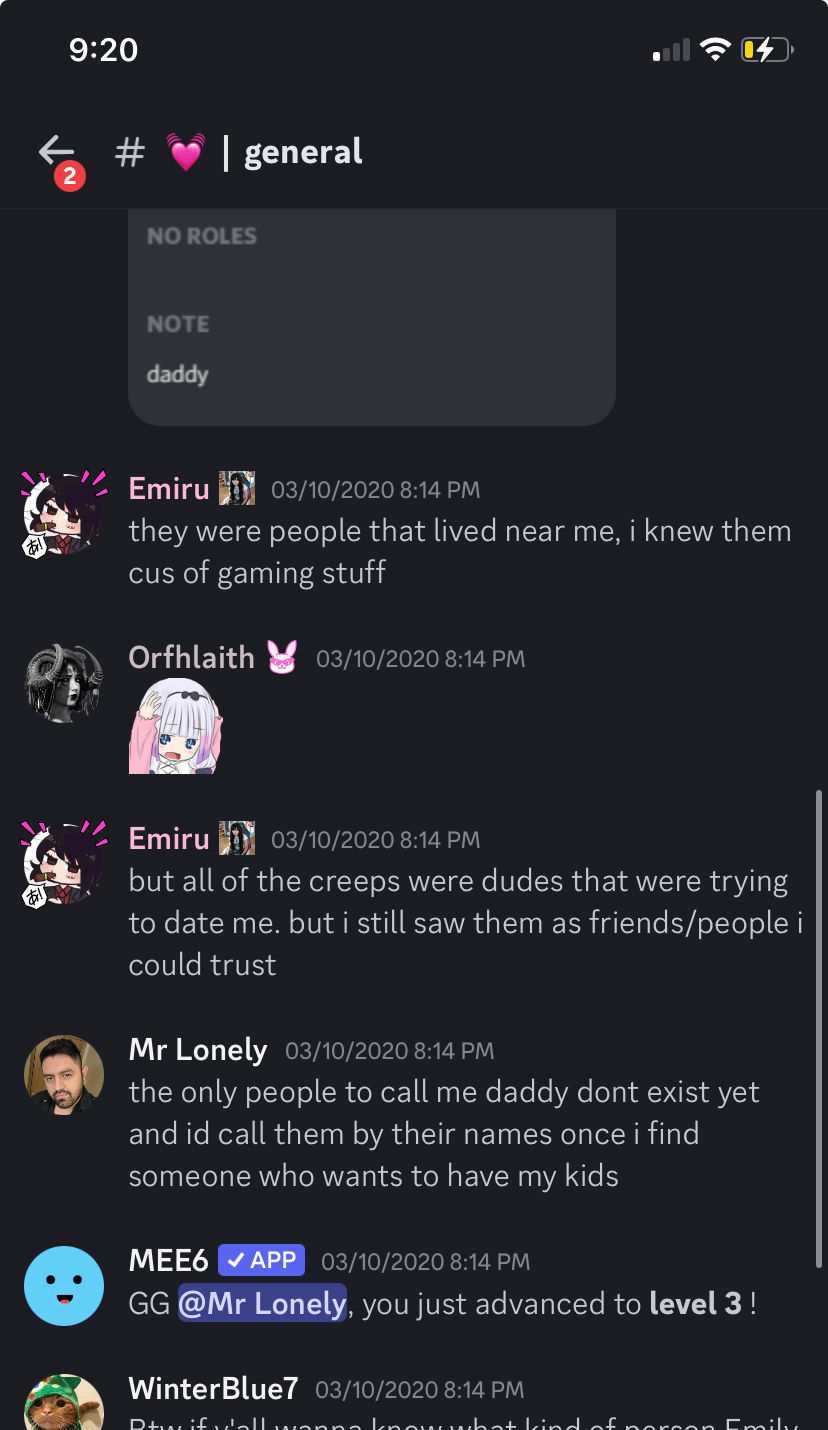Image resolution: width=828 pixels, height=1430 pixels.
Task: Tap WinterBlue7's cat avatar
Action: 64,1402
